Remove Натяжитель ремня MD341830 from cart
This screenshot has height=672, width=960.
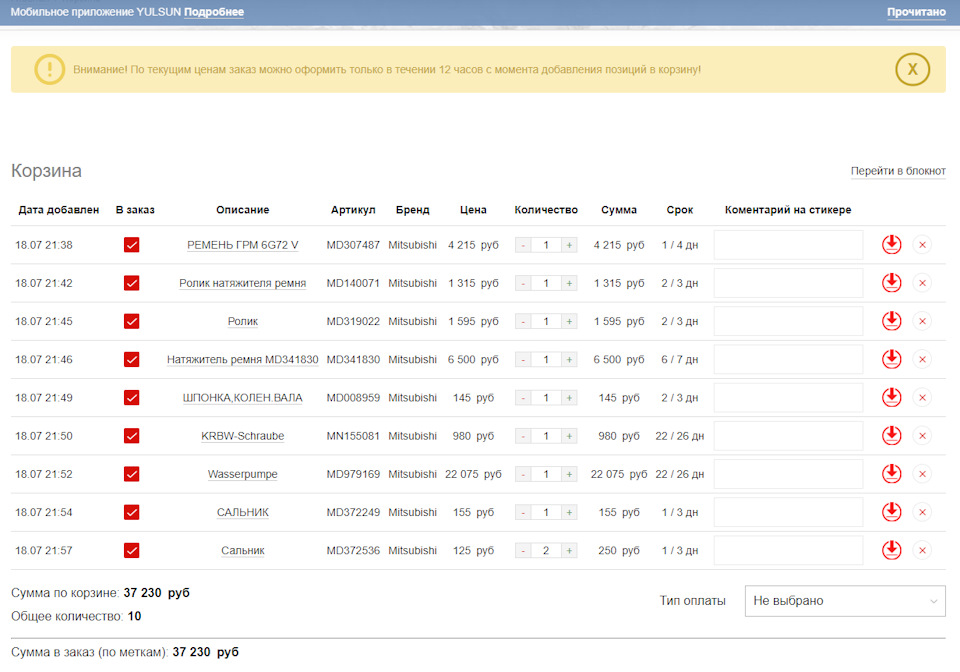pos(922,359)
